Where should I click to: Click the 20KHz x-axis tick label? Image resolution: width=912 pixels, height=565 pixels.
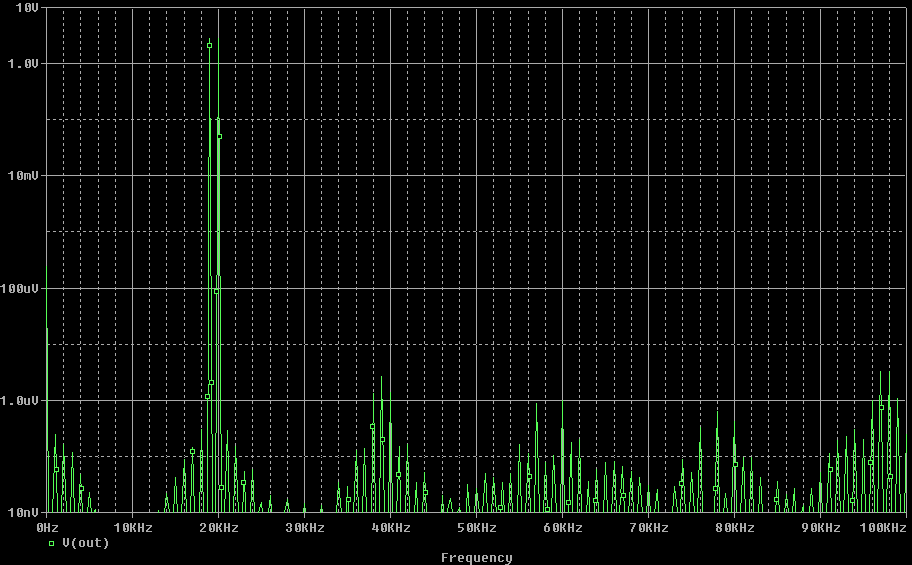(219, 527)
